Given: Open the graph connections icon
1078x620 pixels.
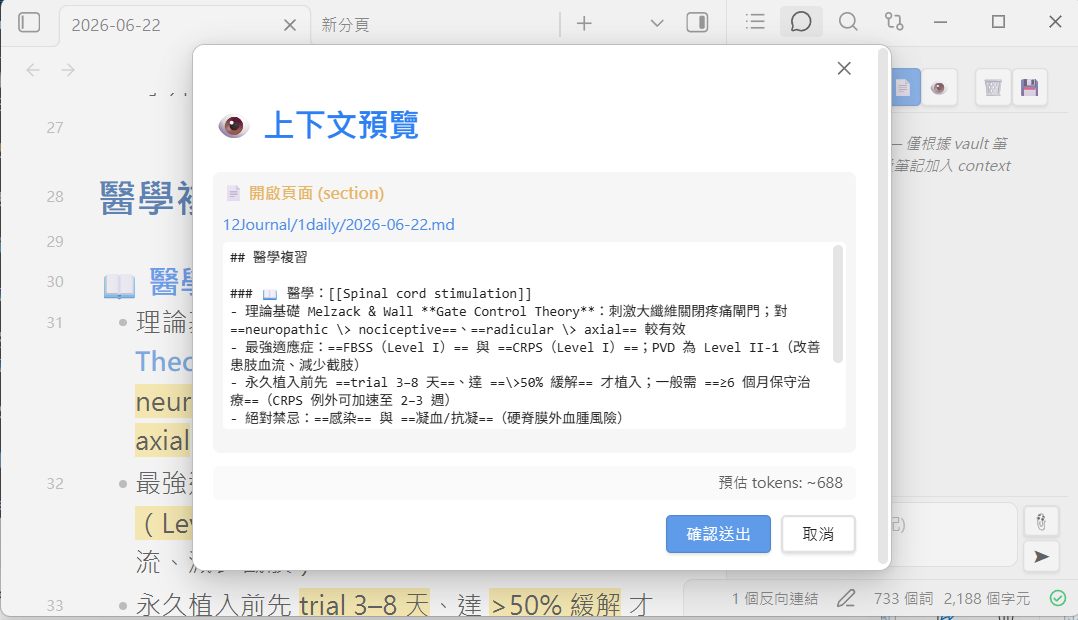Looking at the screenshot, I should (x=894, y=22).
